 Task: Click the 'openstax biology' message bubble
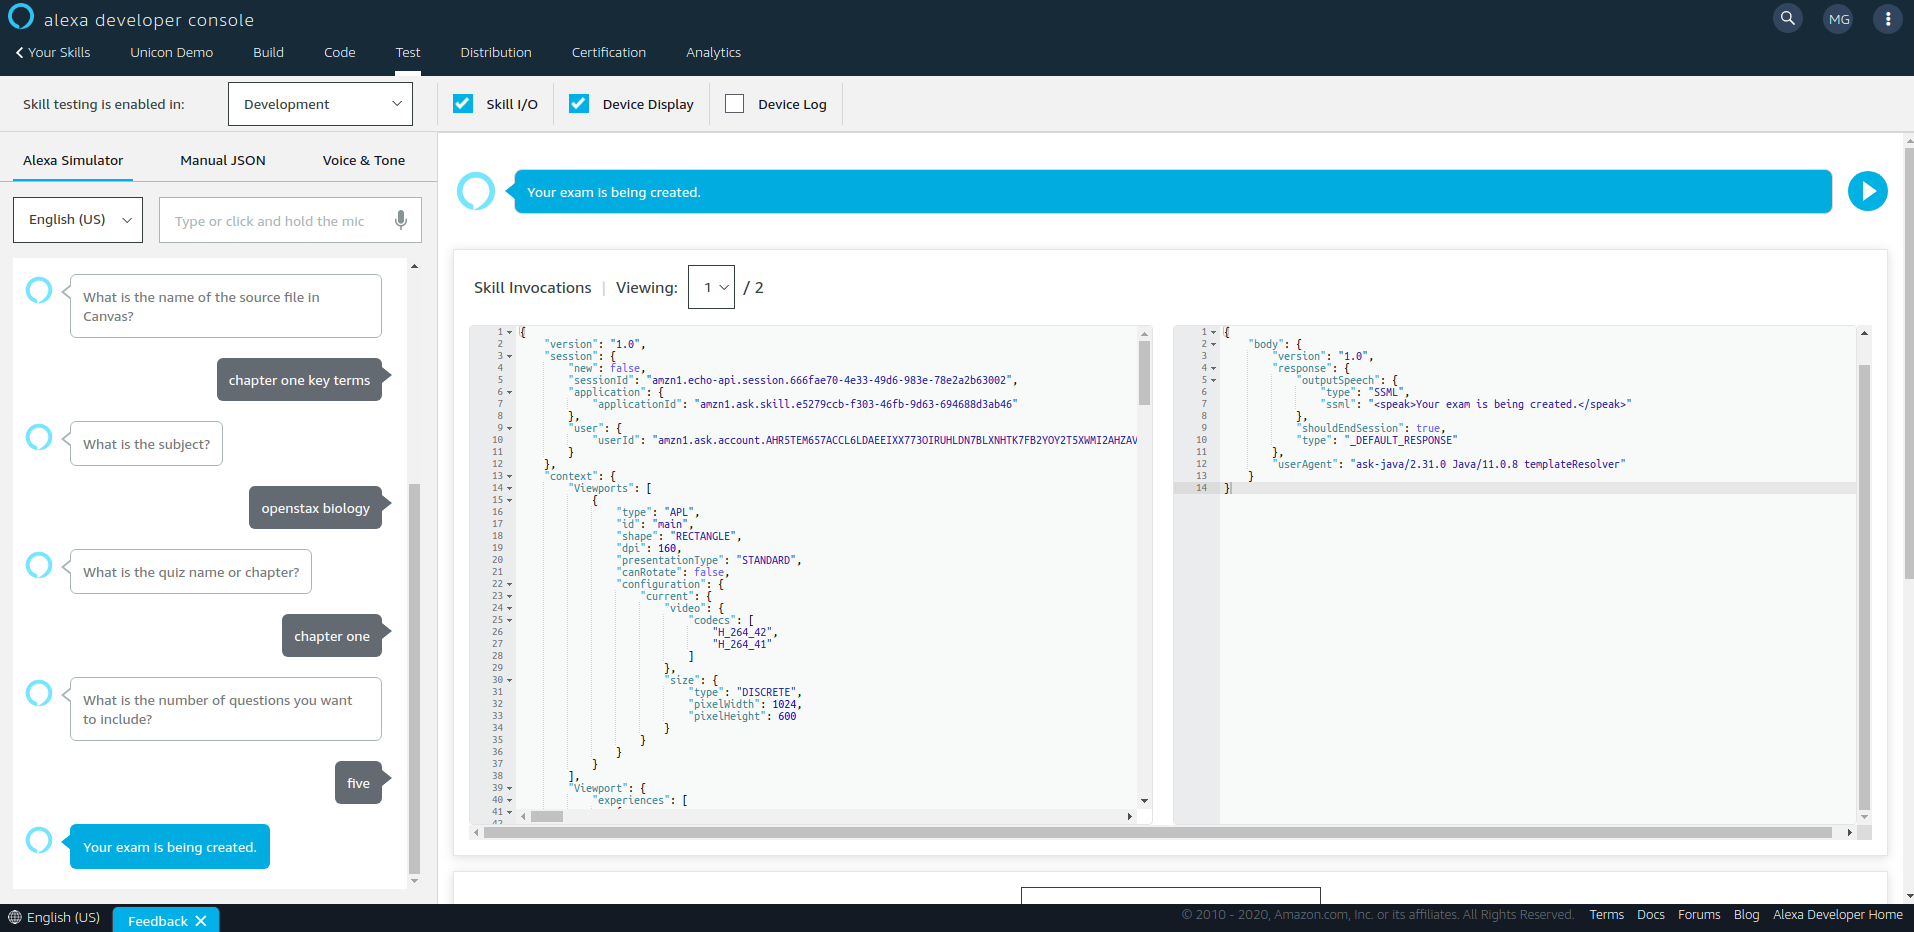pos(315,508)
